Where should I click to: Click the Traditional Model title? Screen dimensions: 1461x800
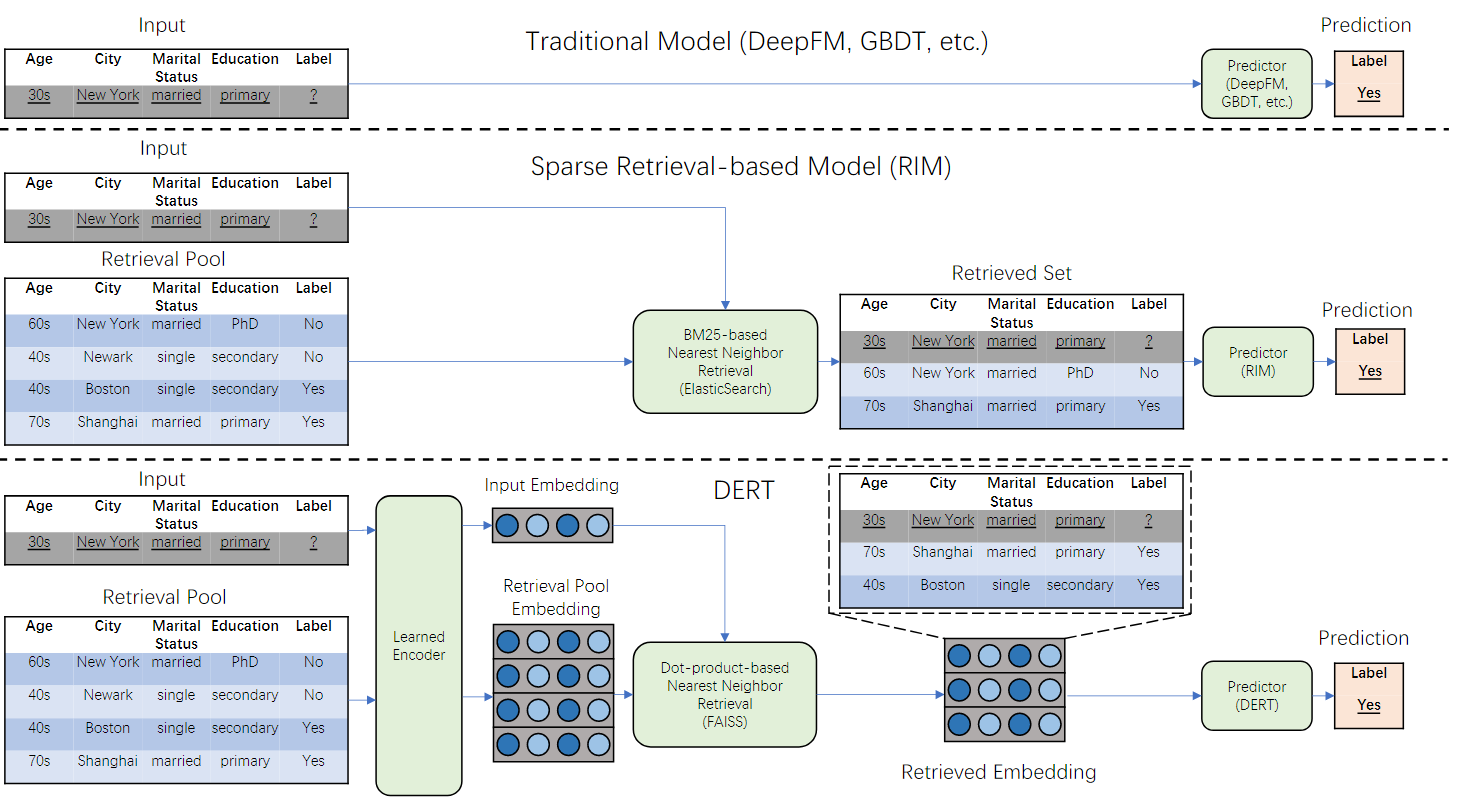click(x=757, y=41)
